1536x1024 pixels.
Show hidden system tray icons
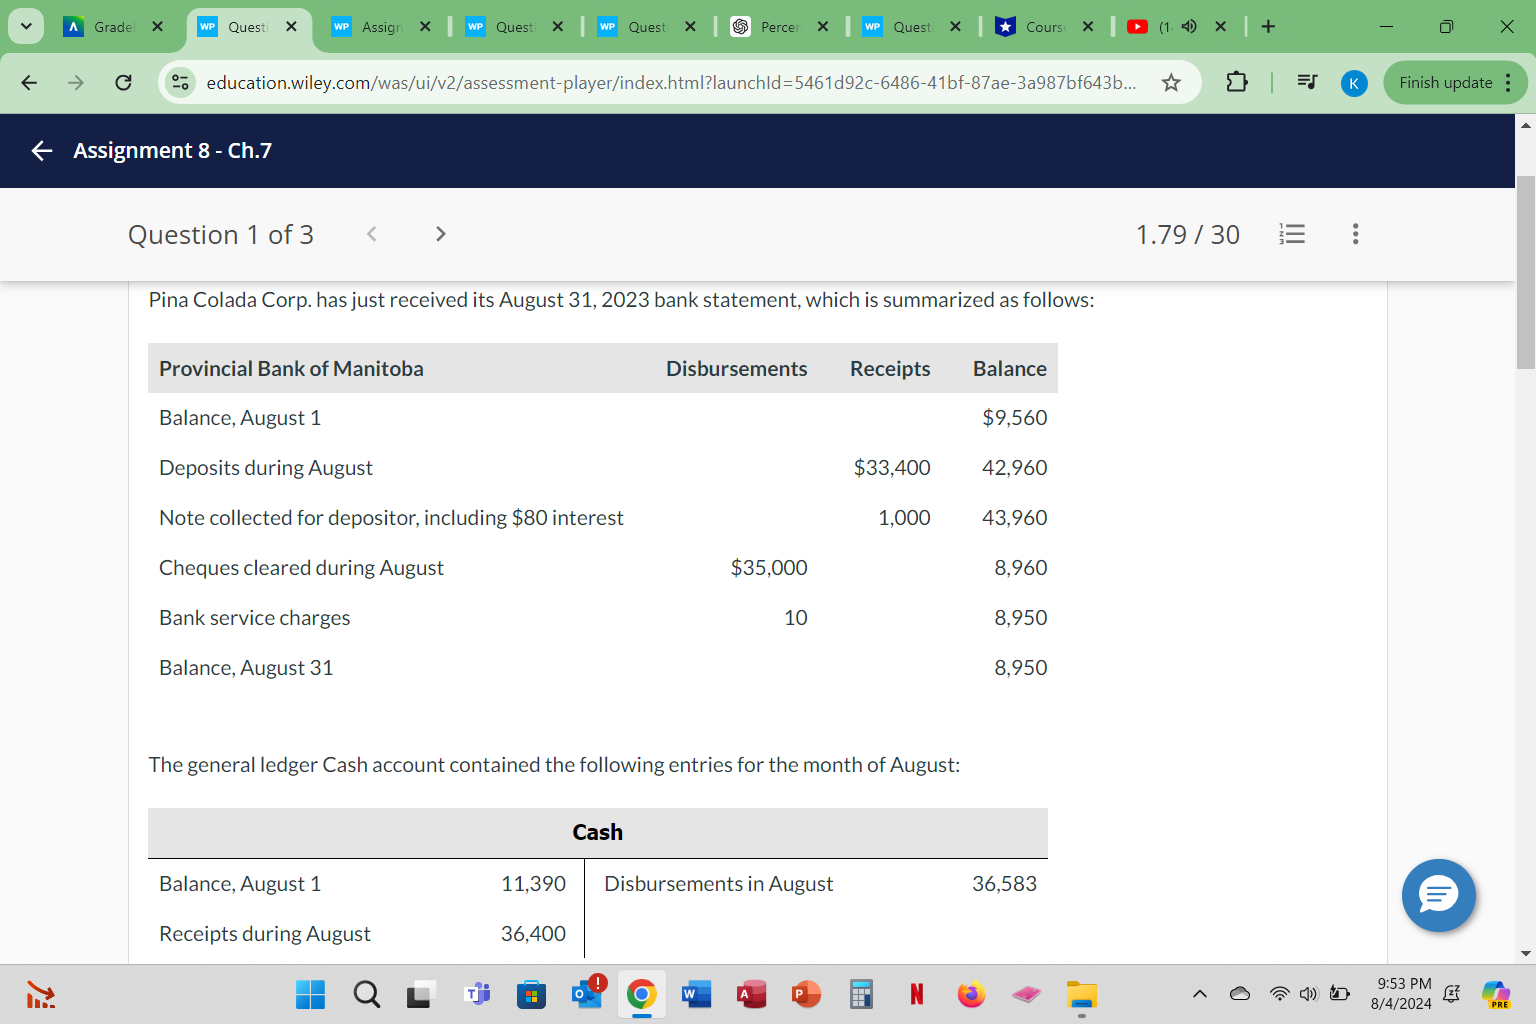click(1199, 994)
